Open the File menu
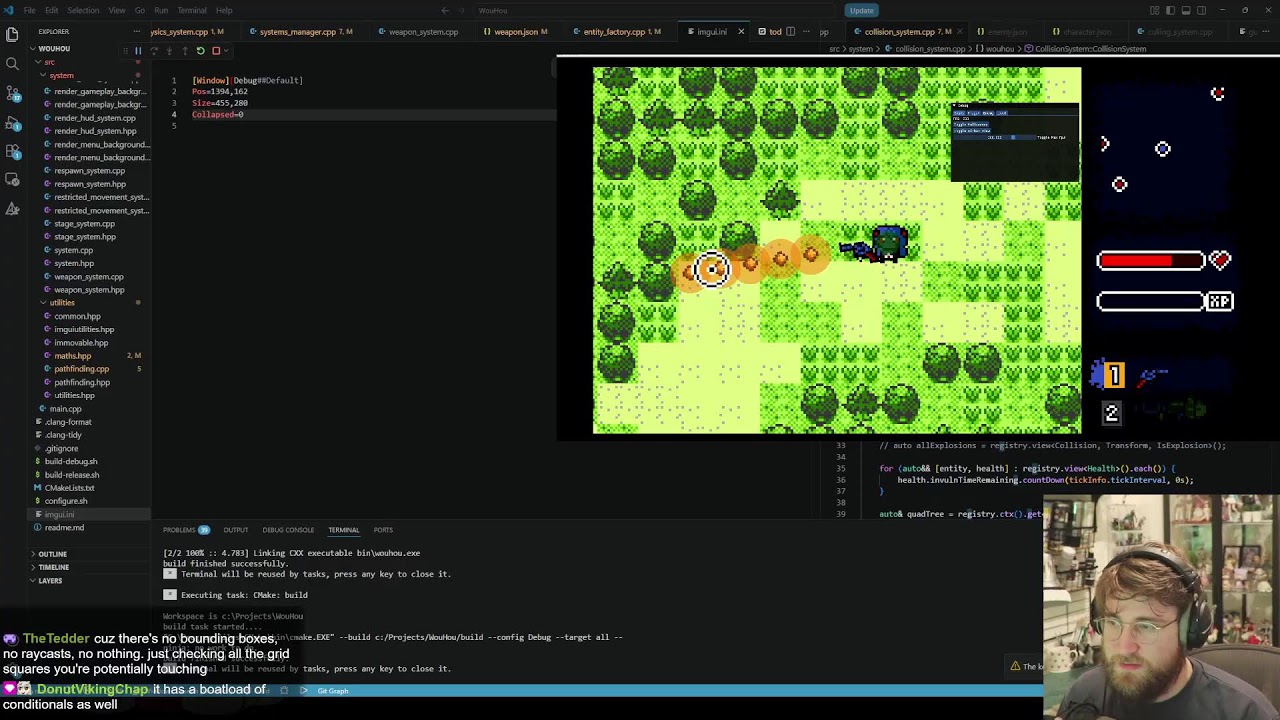 click(30, 10)
